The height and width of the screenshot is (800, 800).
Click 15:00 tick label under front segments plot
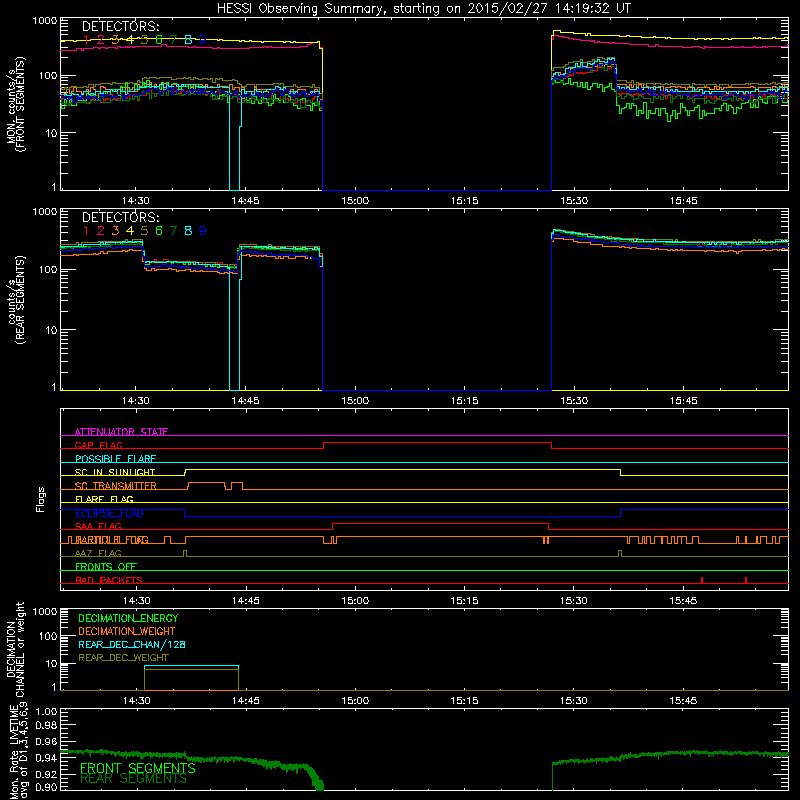pos(355,201)
